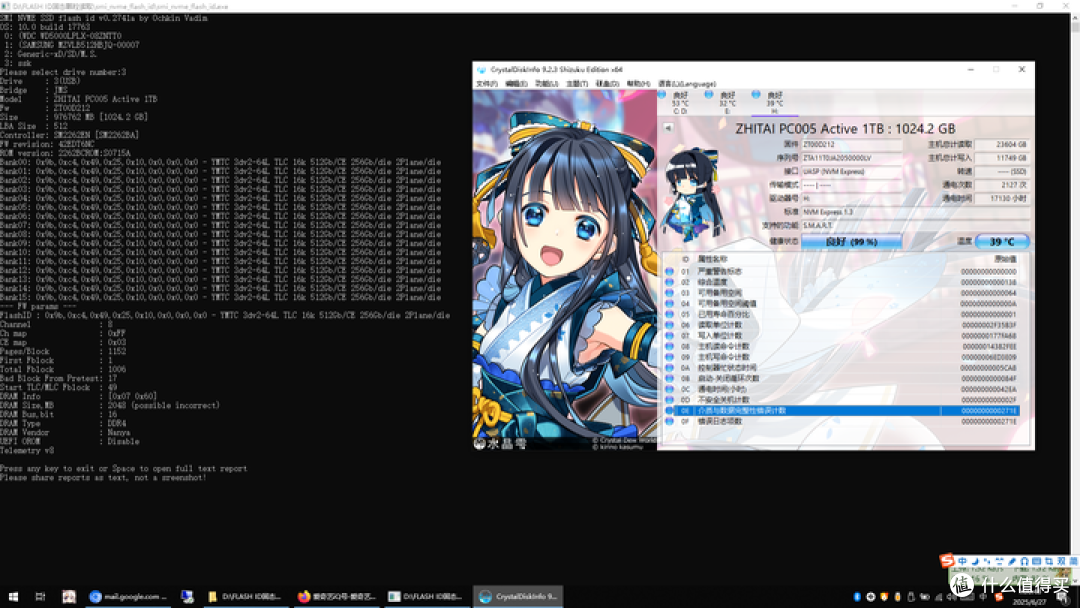Select the highlighted attribute 0E row
Viewport: 1080px width, 608px height.
click(x=842, y=410)
